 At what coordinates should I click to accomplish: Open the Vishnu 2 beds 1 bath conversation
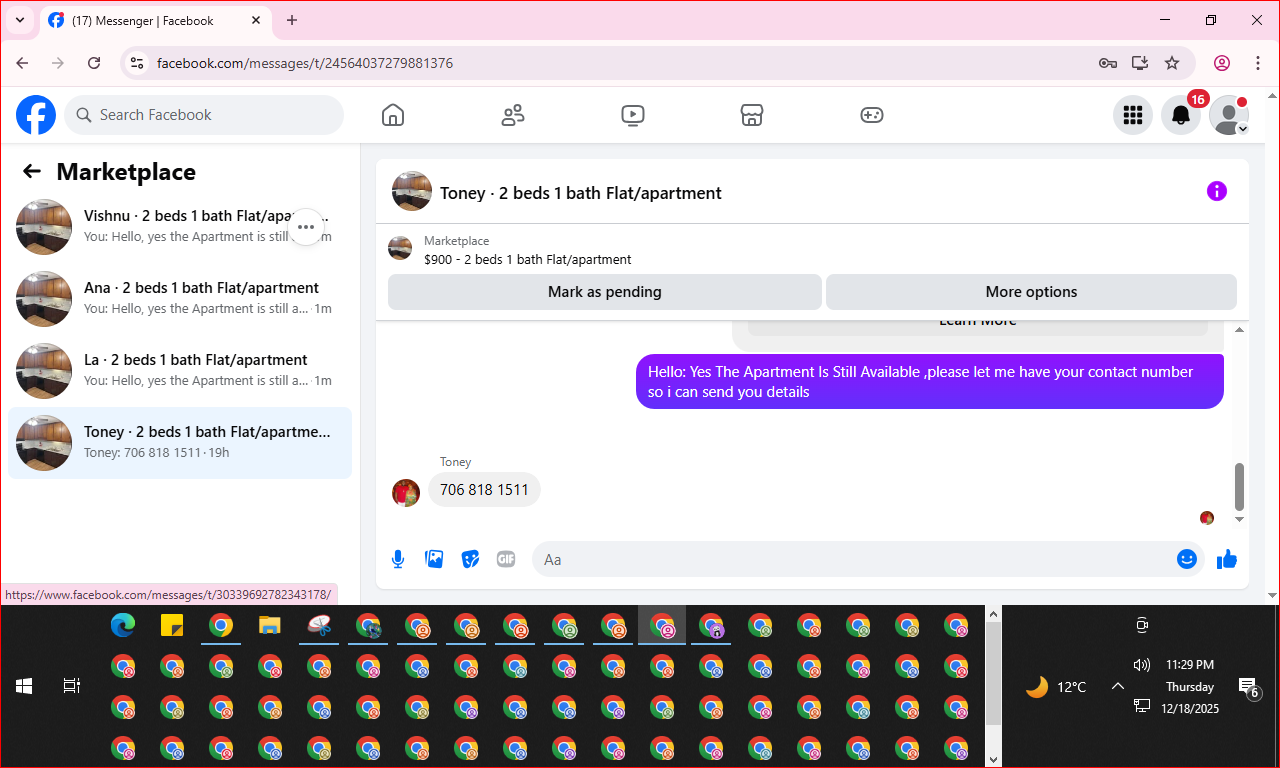click(x=180, y=227)
